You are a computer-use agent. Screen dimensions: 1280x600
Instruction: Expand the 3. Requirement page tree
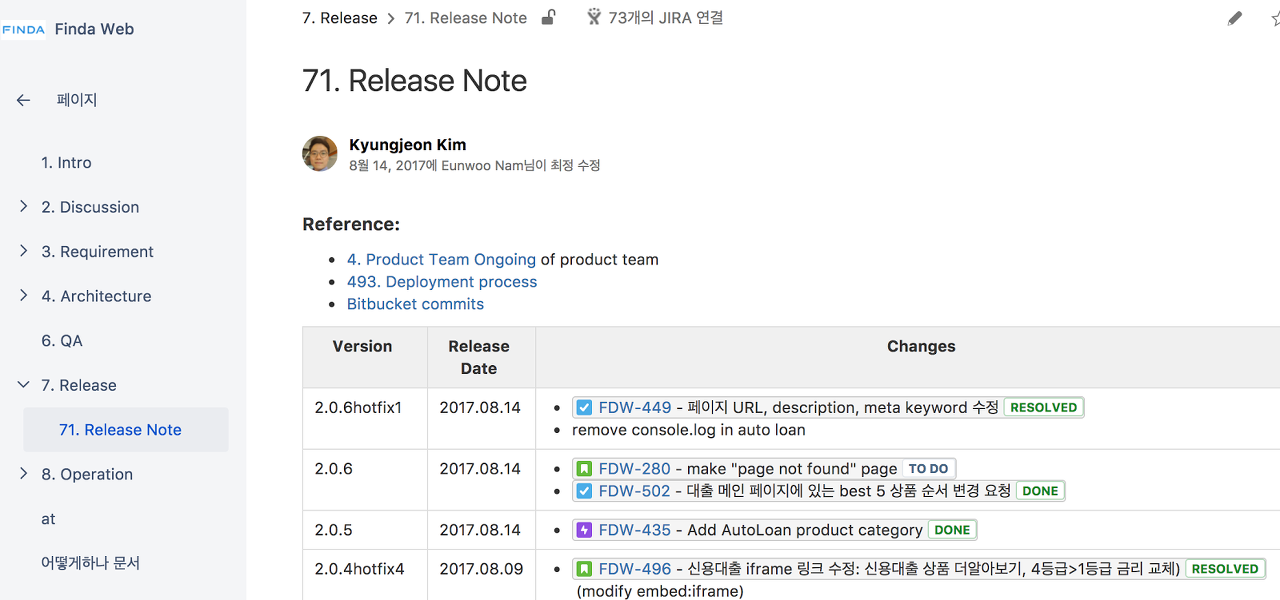(23, 251)
